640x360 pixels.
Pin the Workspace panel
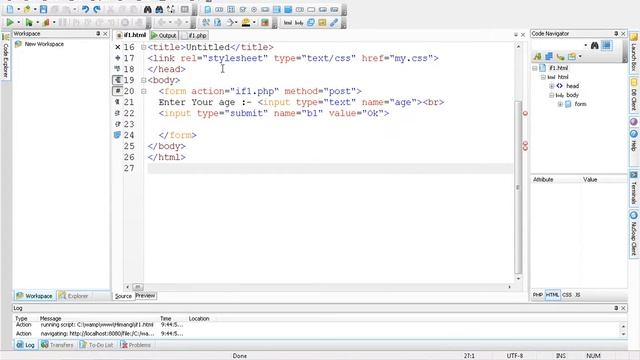[x=98, y=33]
